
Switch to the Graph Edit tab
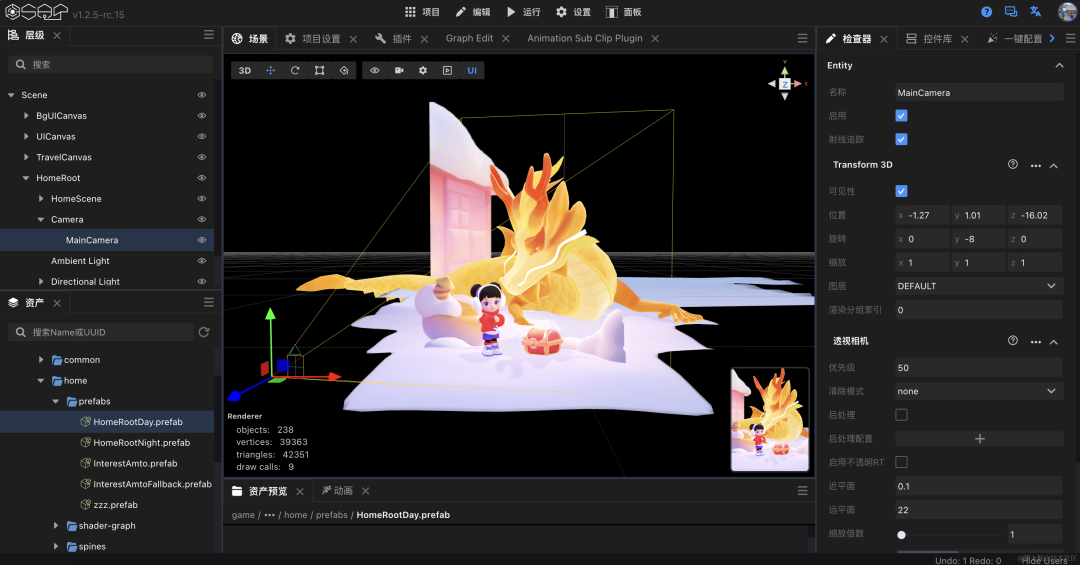point(469,38)
